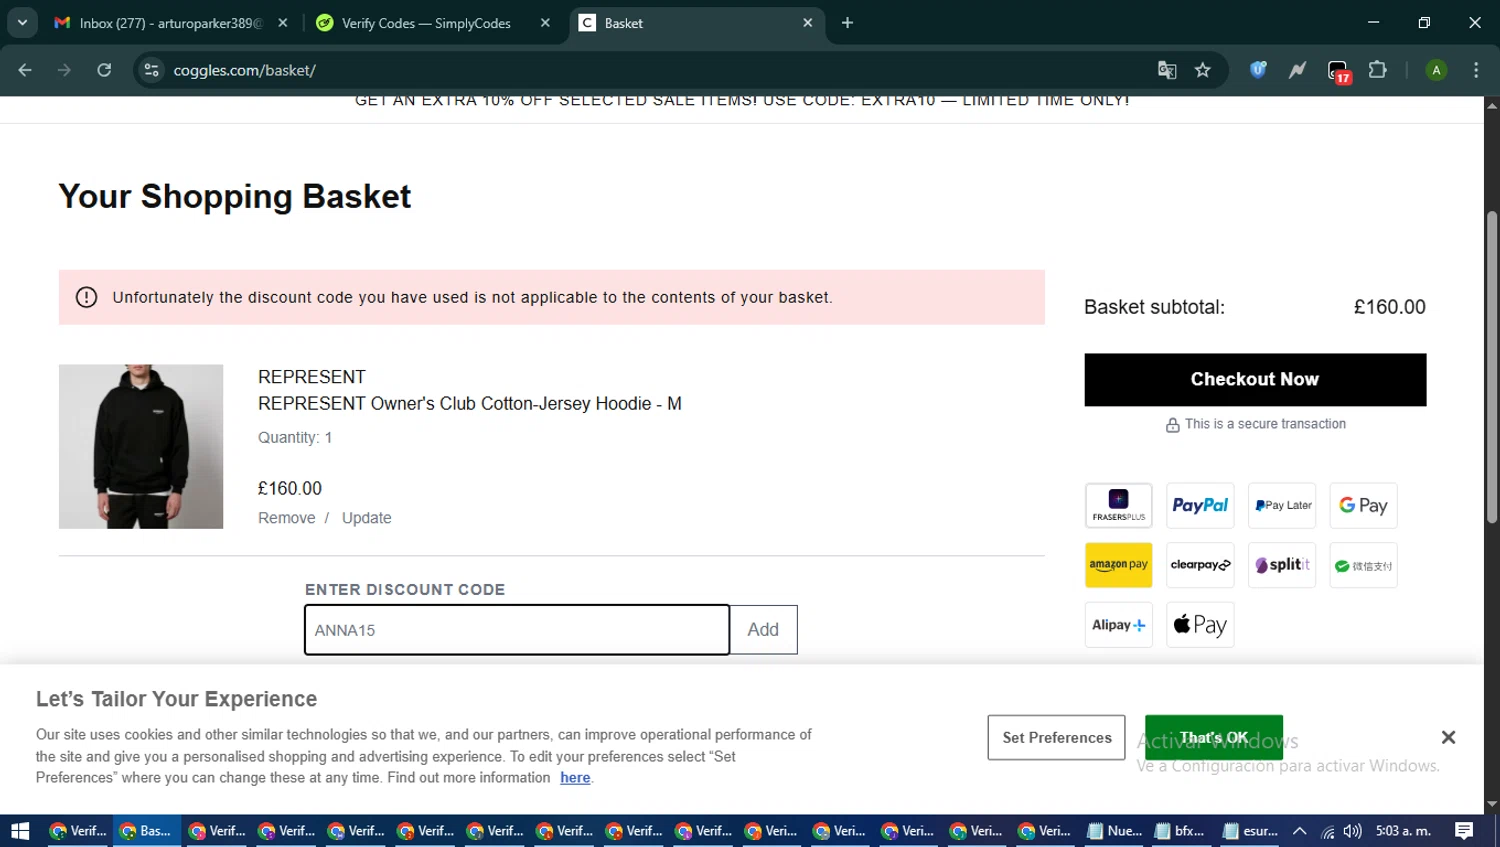Open the Windows notification center icon
Image resolution: width=1500 pixels, height=847 pixels.
pyautogui.click(x=1464, y=831)
